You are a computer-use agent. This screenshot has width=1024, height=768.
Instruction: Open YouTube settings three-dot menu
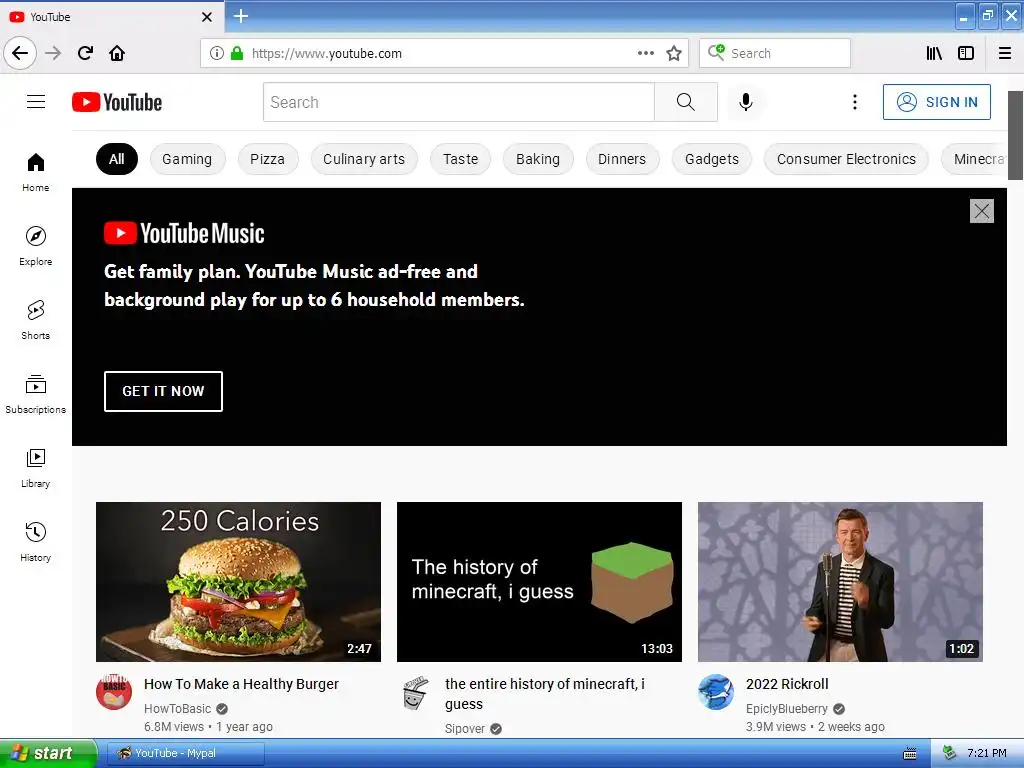coord(854,102)
